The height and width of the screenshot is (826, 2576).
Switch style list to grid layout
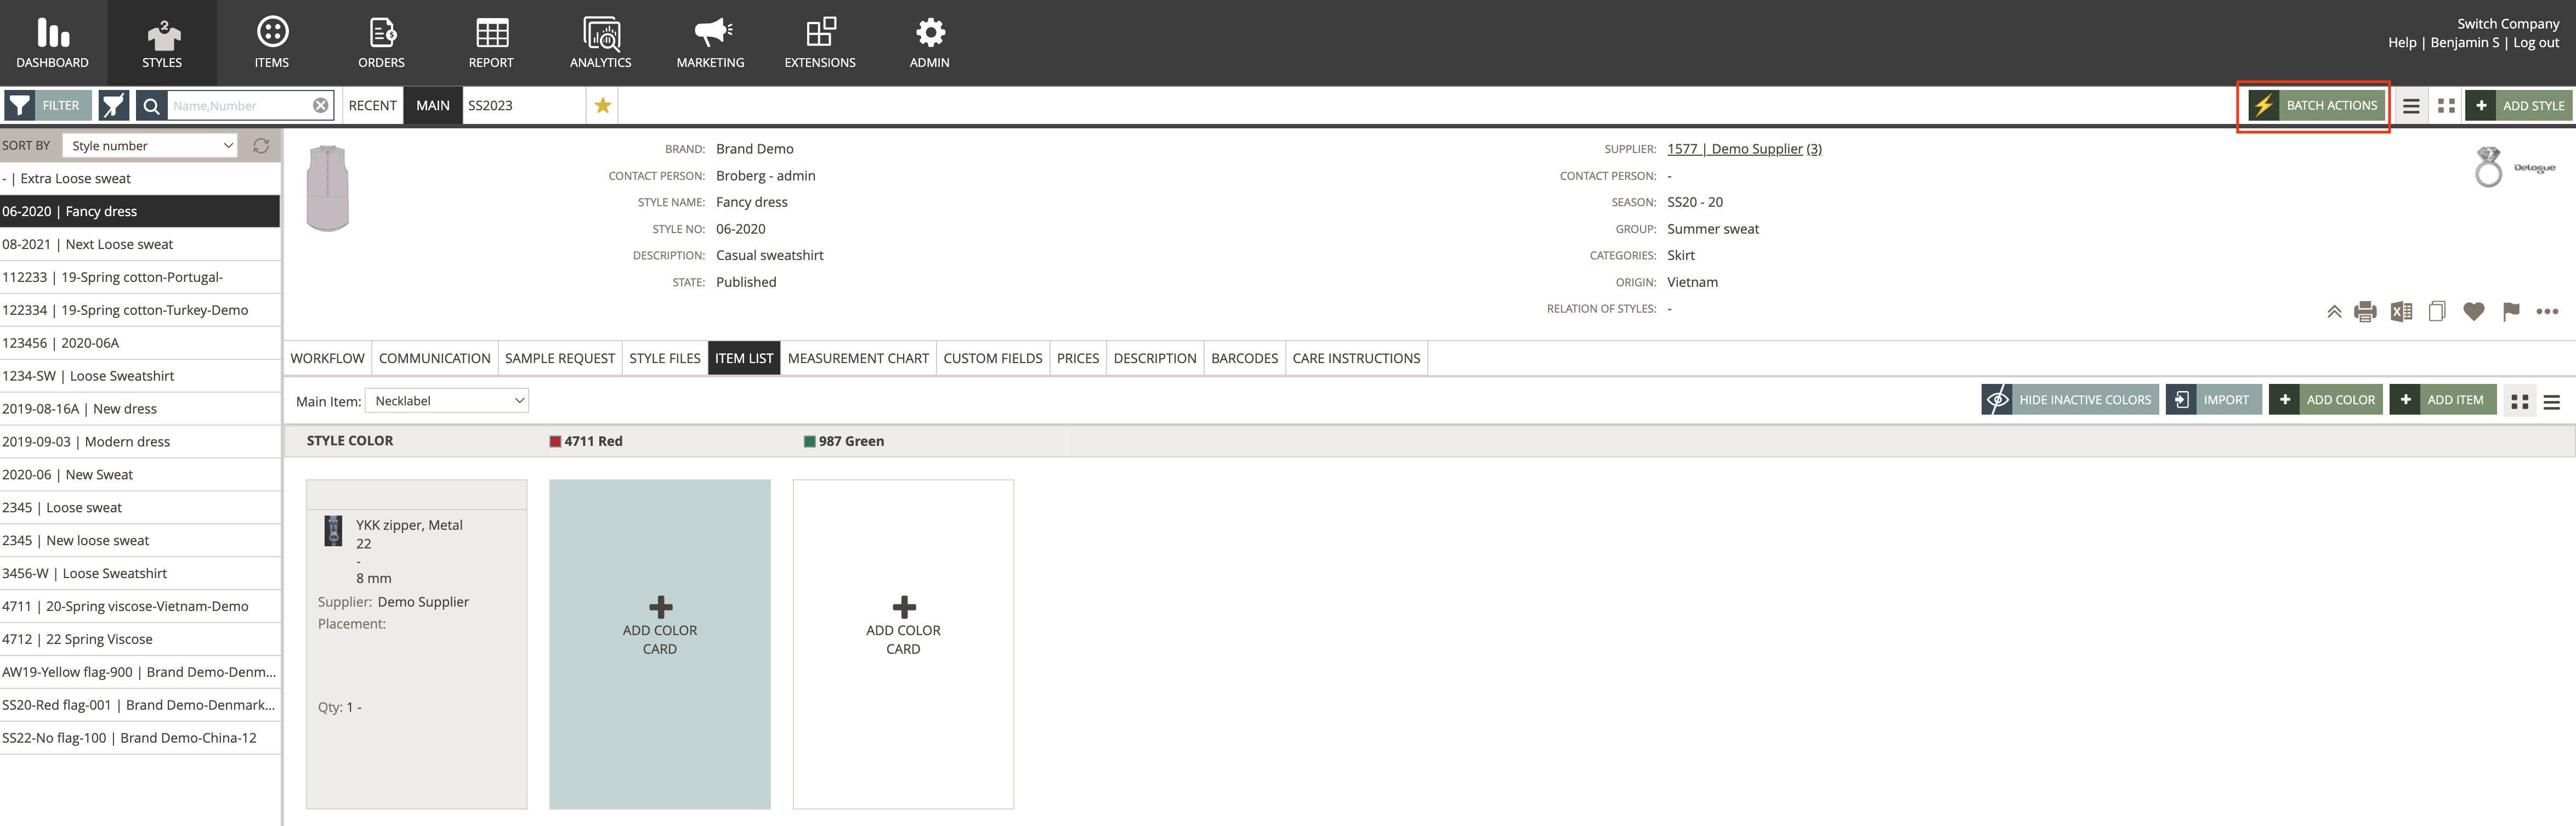tap(2446, 104)
